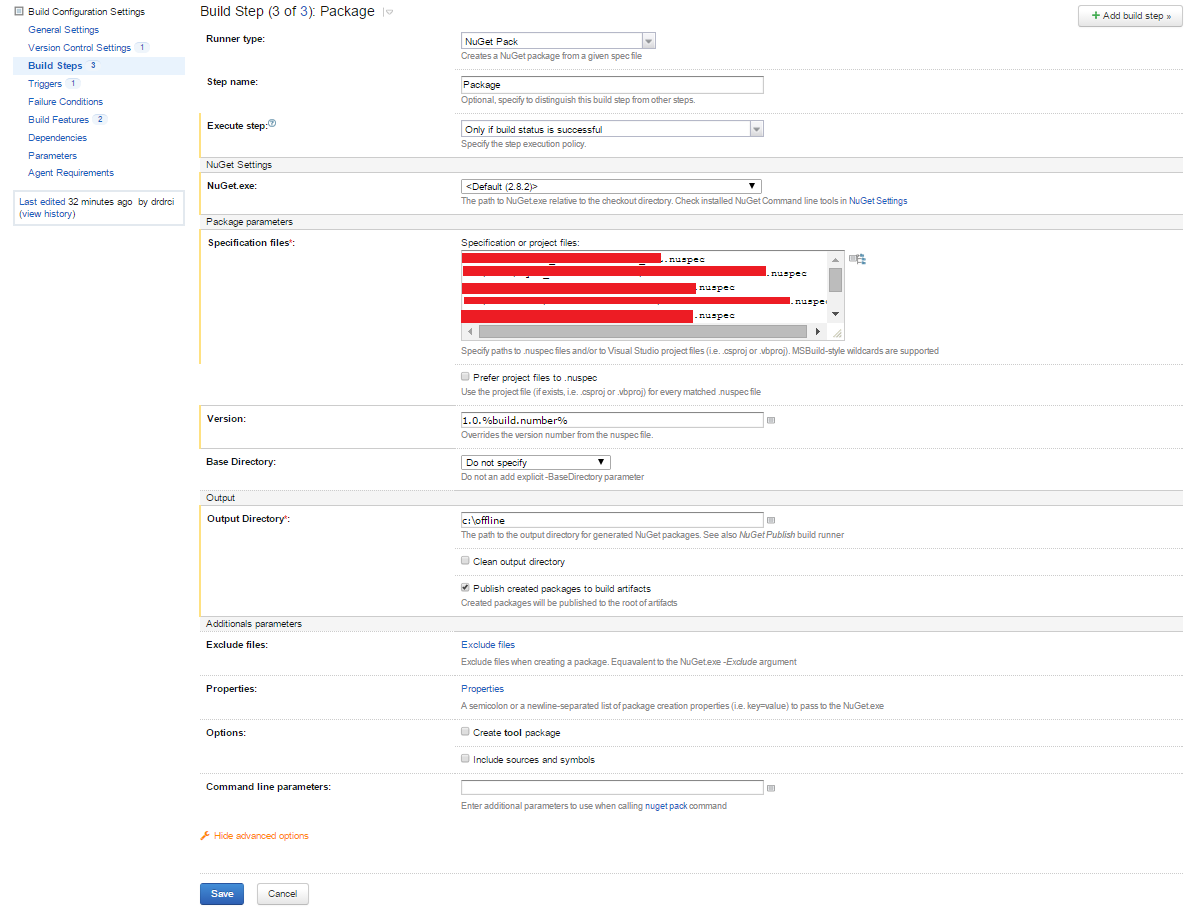Open the arrow menu beside the Package title
Viewport: 1189px width, 912px height.
point(389,13)
